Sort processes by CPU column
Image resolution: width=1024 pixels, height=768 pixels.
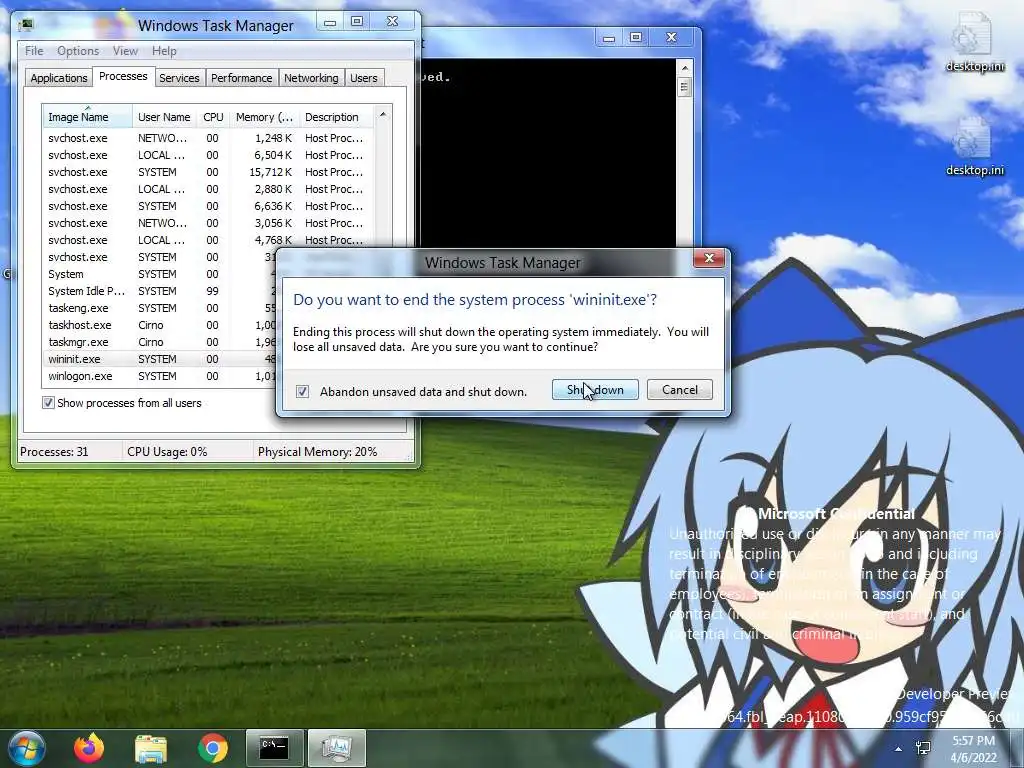(x=213, y=117)
